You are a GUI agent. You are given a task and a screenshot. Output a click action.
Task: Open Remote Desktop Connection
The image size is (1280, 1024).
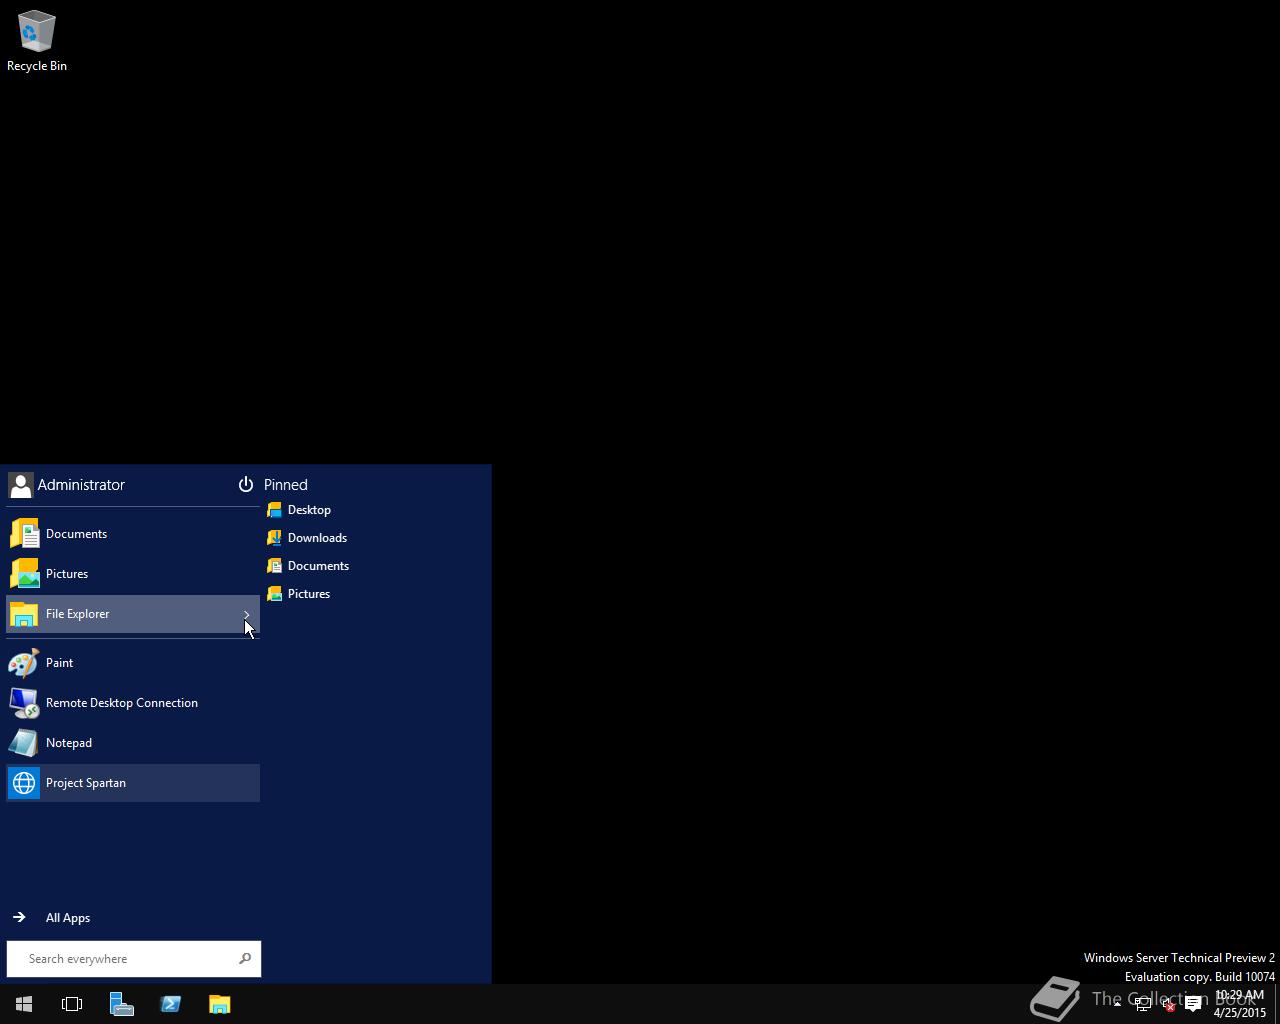click(x=133, y=703)
